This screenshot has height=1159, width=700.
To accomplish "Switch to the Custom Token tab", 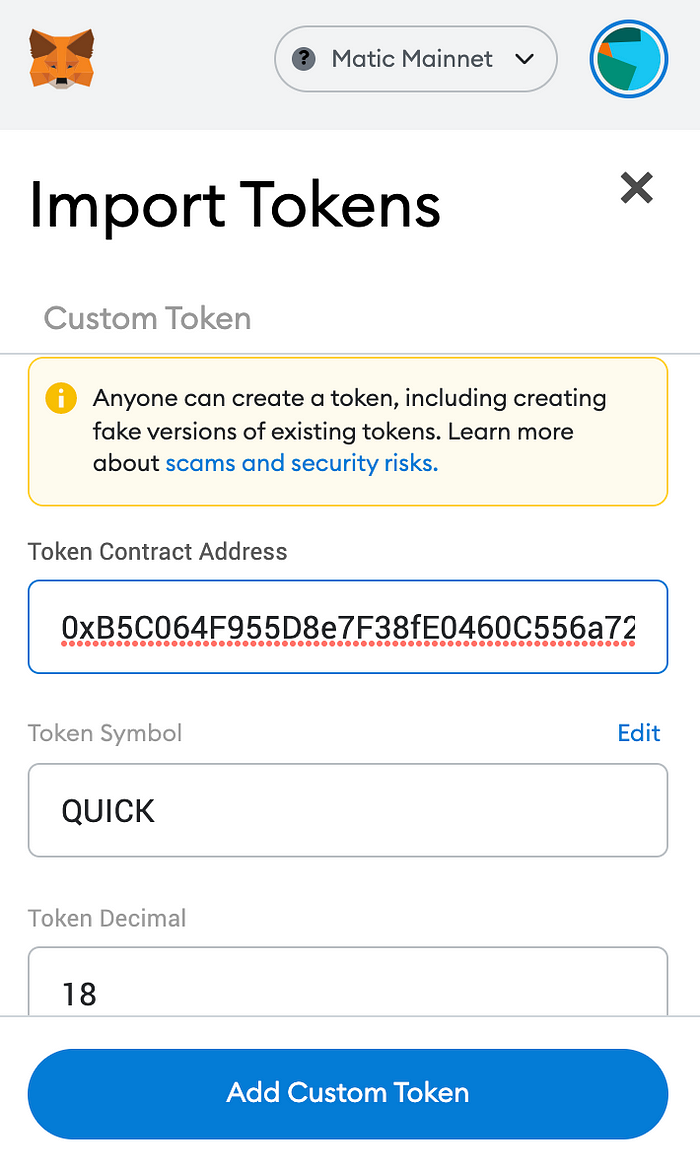I will pyautogui.click(x=146, y=318).
